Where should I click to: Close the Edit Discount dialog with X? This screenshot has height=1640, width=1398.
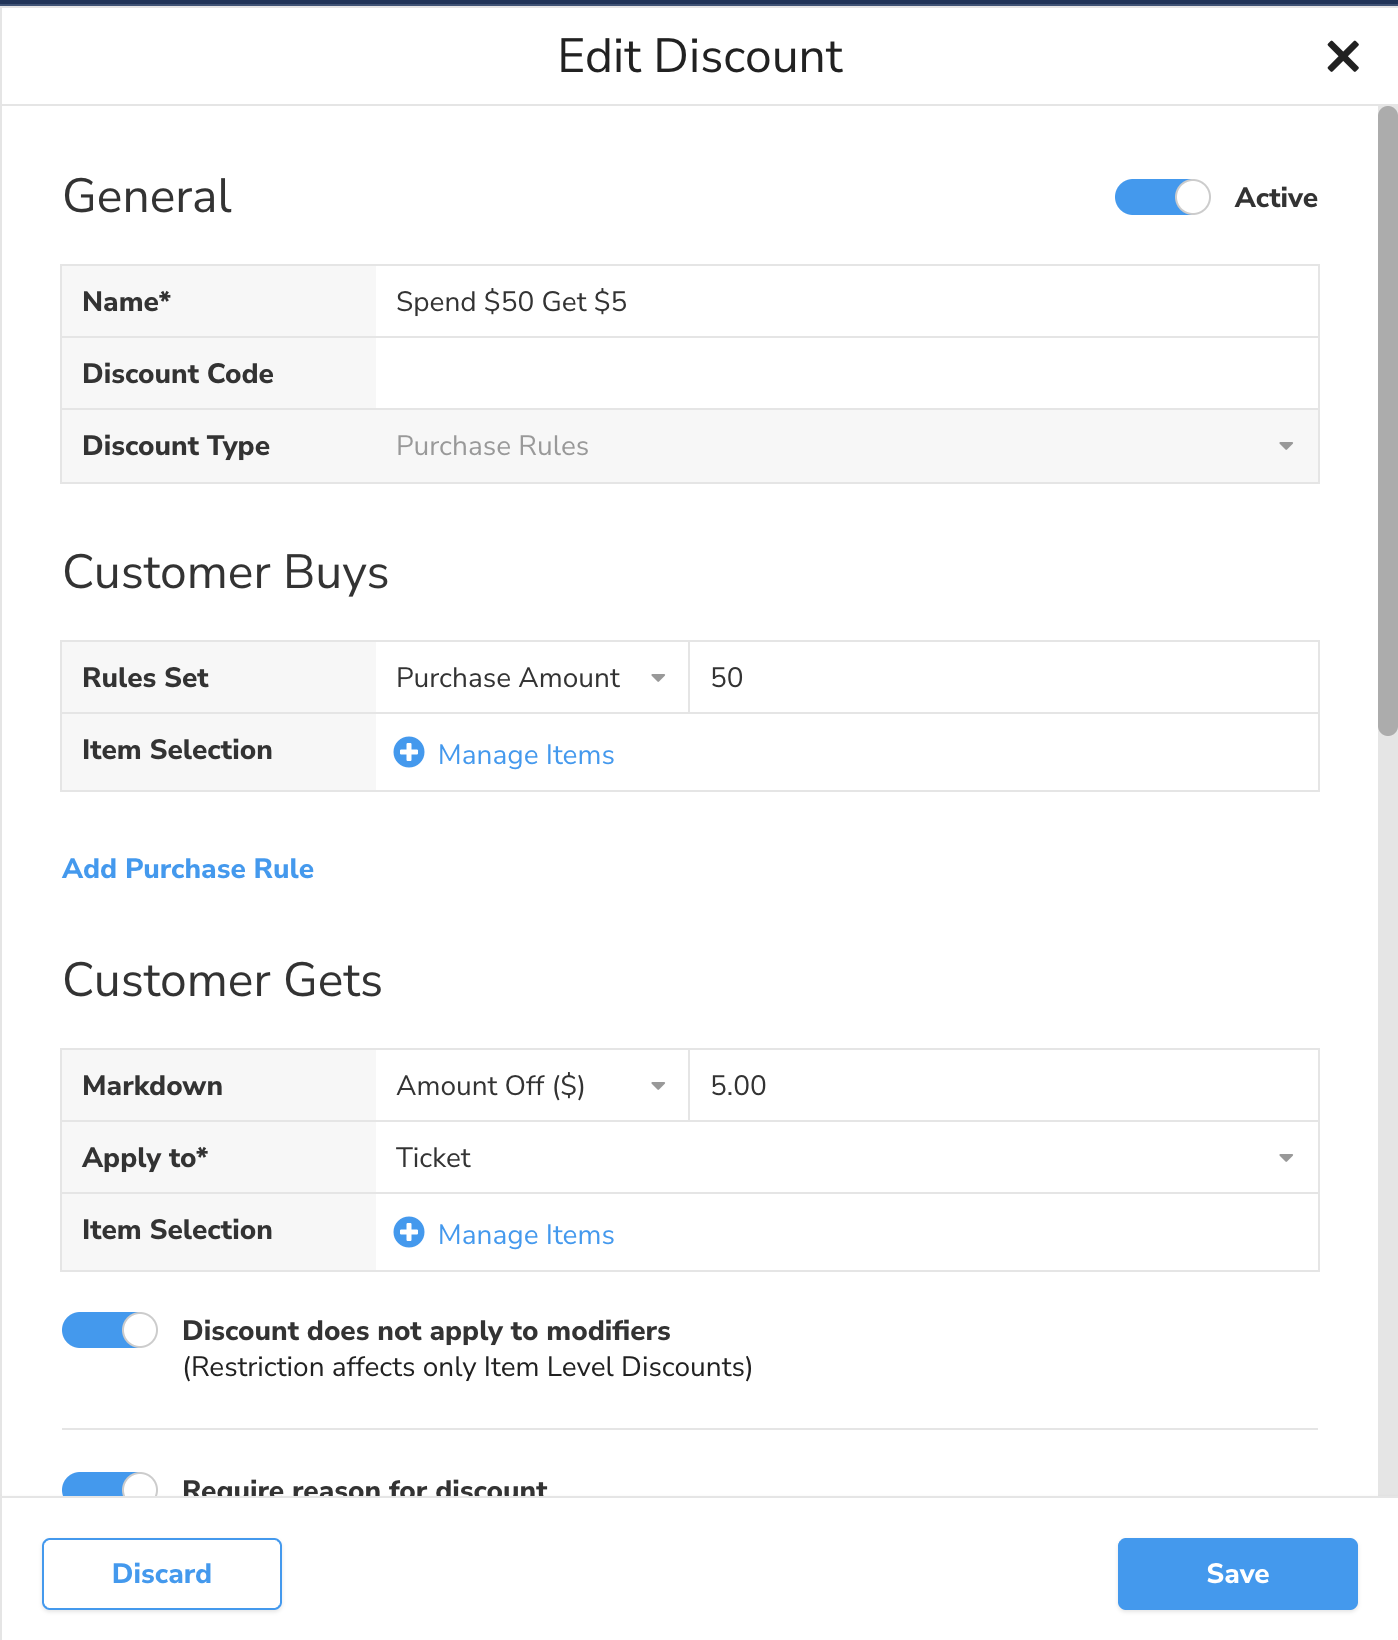[1342, 57]
